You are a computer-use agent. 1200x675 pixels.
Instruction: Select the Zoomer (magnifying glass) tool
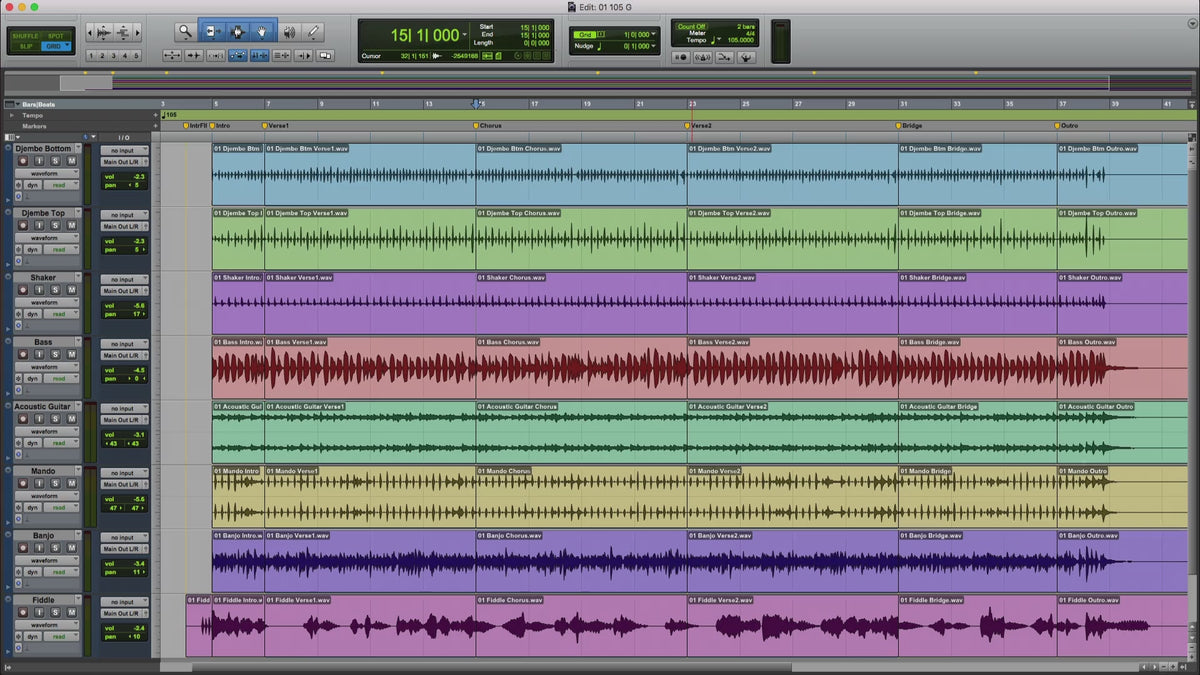tap(185, 32)
